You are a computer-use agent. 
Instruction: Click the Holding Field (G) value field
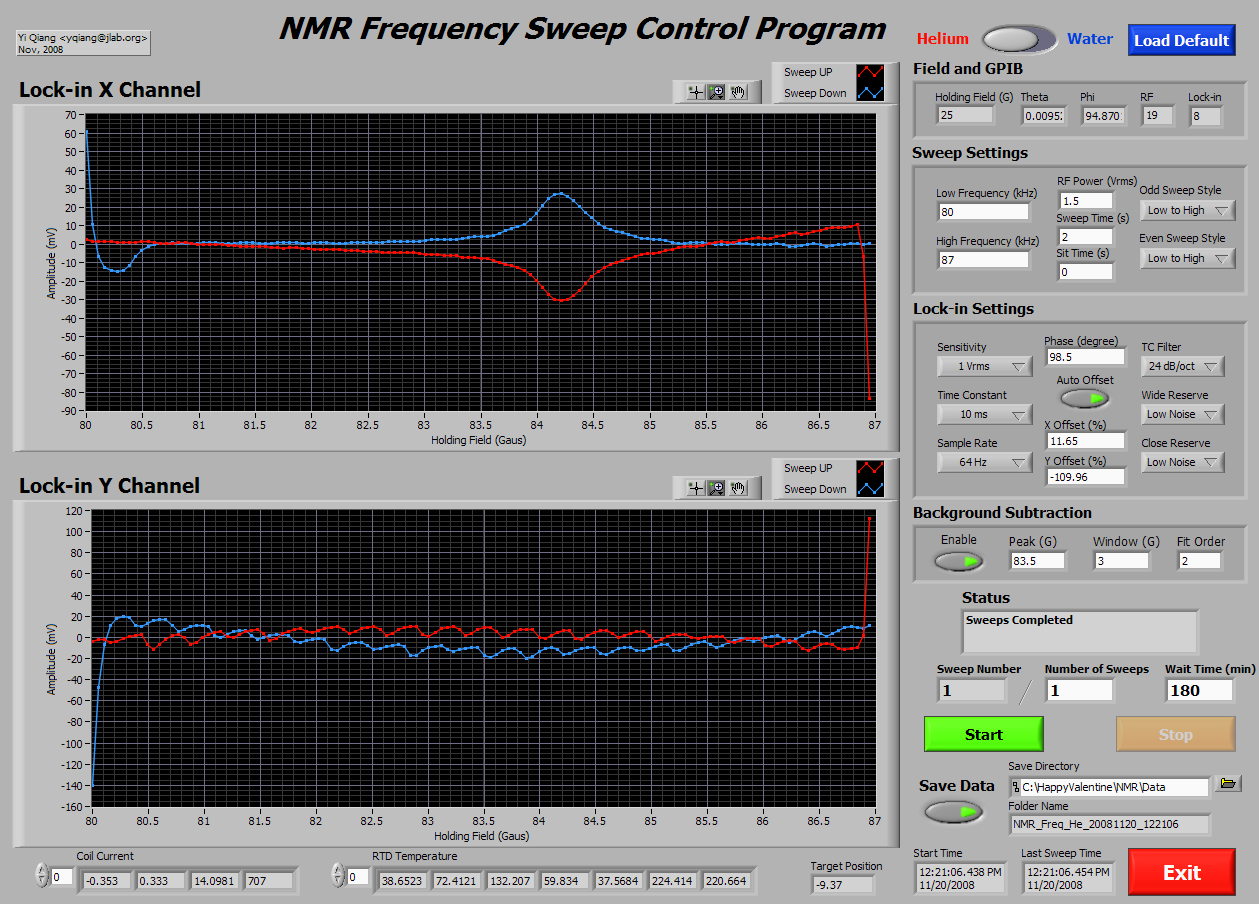tap(966, 116)
